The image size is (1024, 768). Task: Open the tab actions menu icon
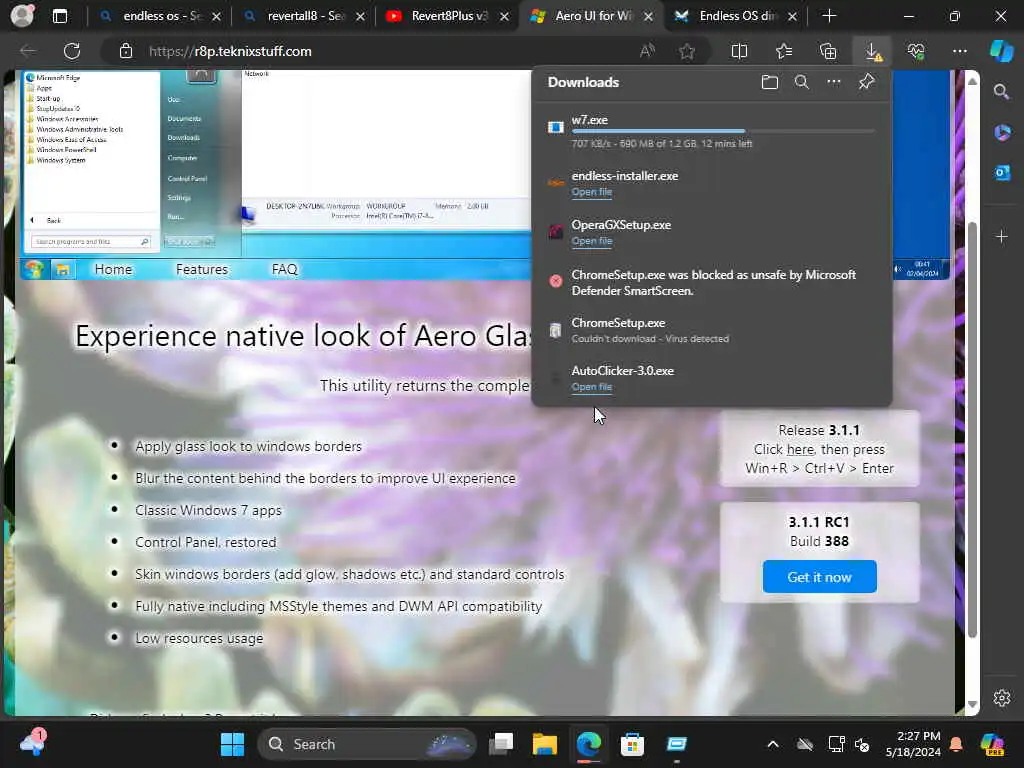pos(59,16)
